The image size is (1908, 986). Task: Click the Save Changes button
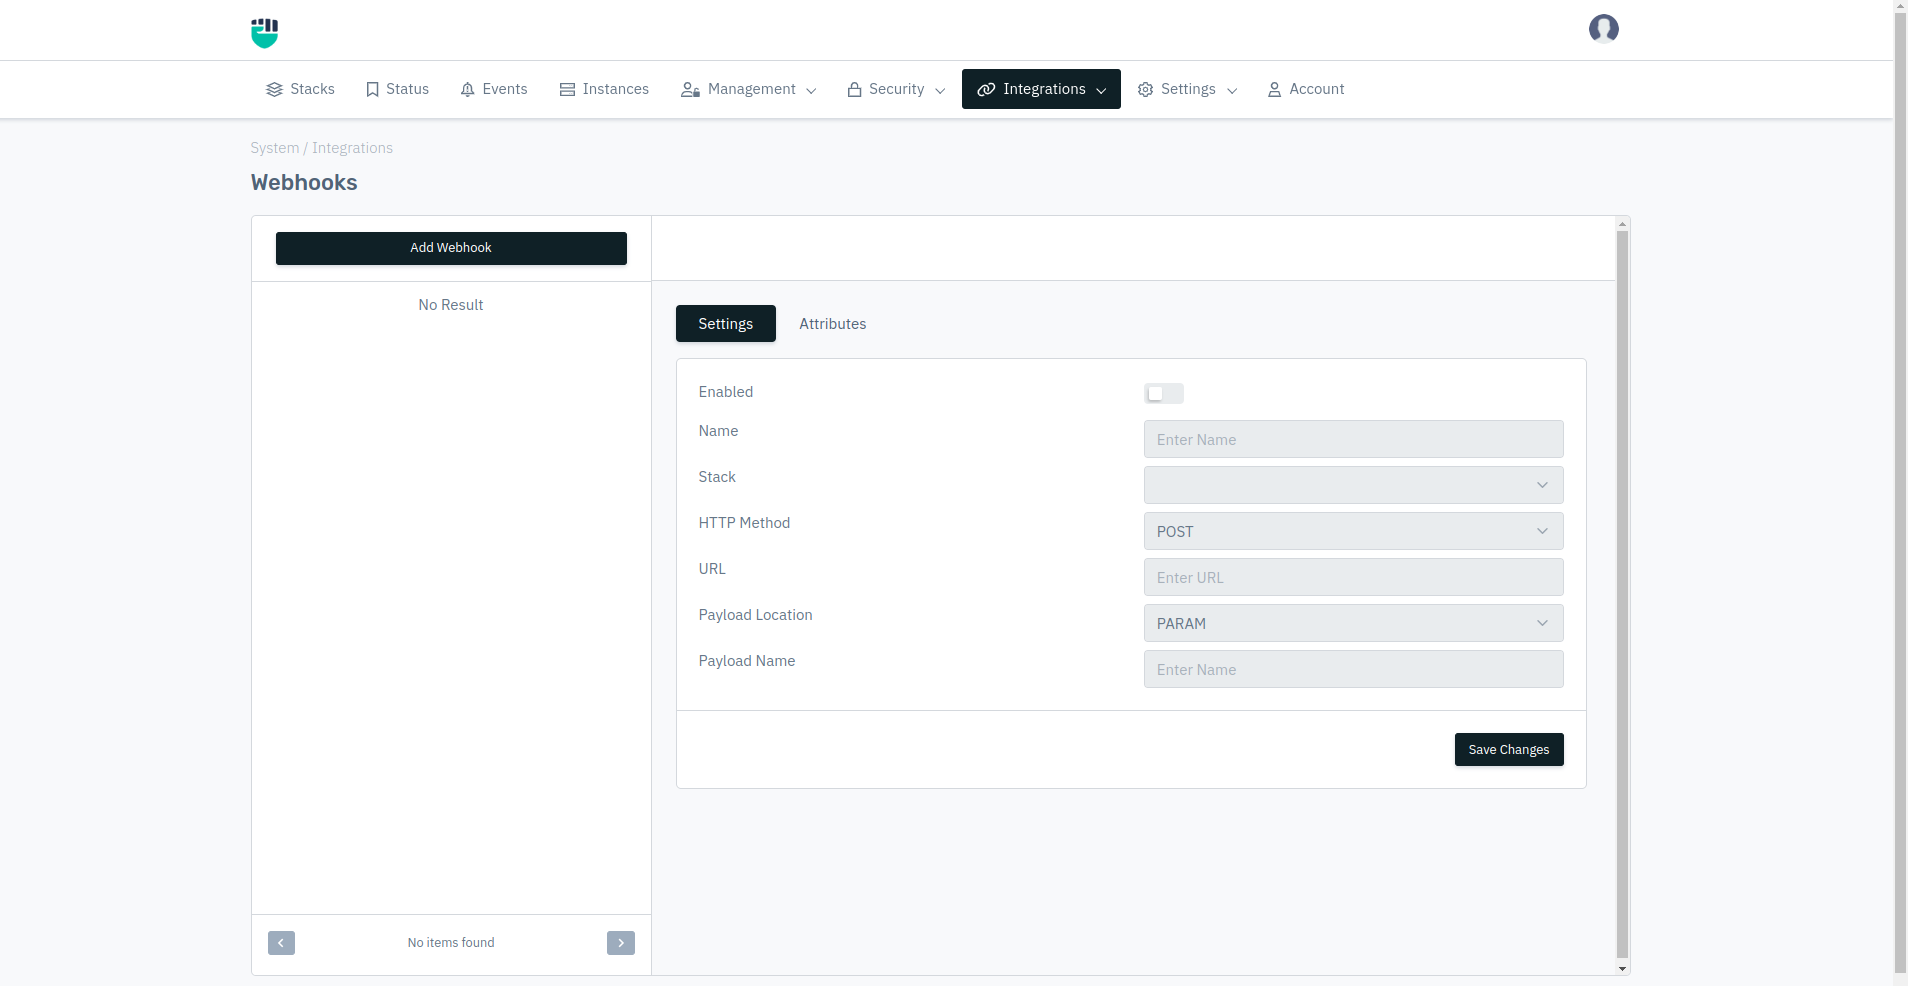click(1509, 750)
